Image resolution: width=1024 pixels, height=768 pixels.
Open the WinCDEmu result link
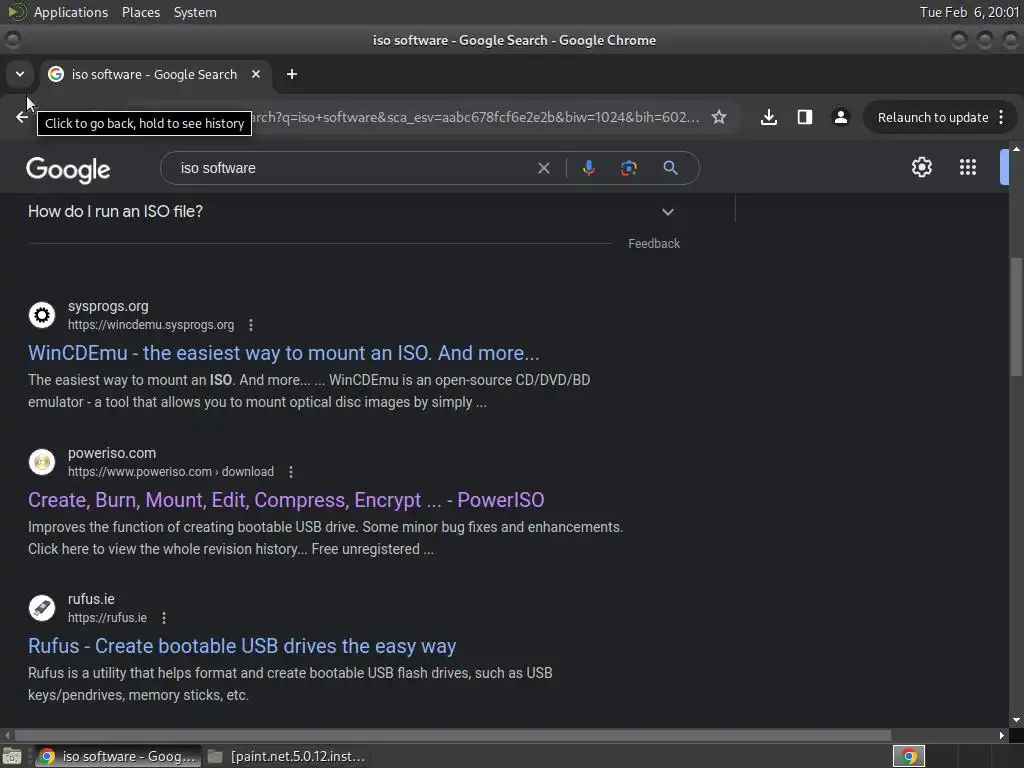pos(283,353)
